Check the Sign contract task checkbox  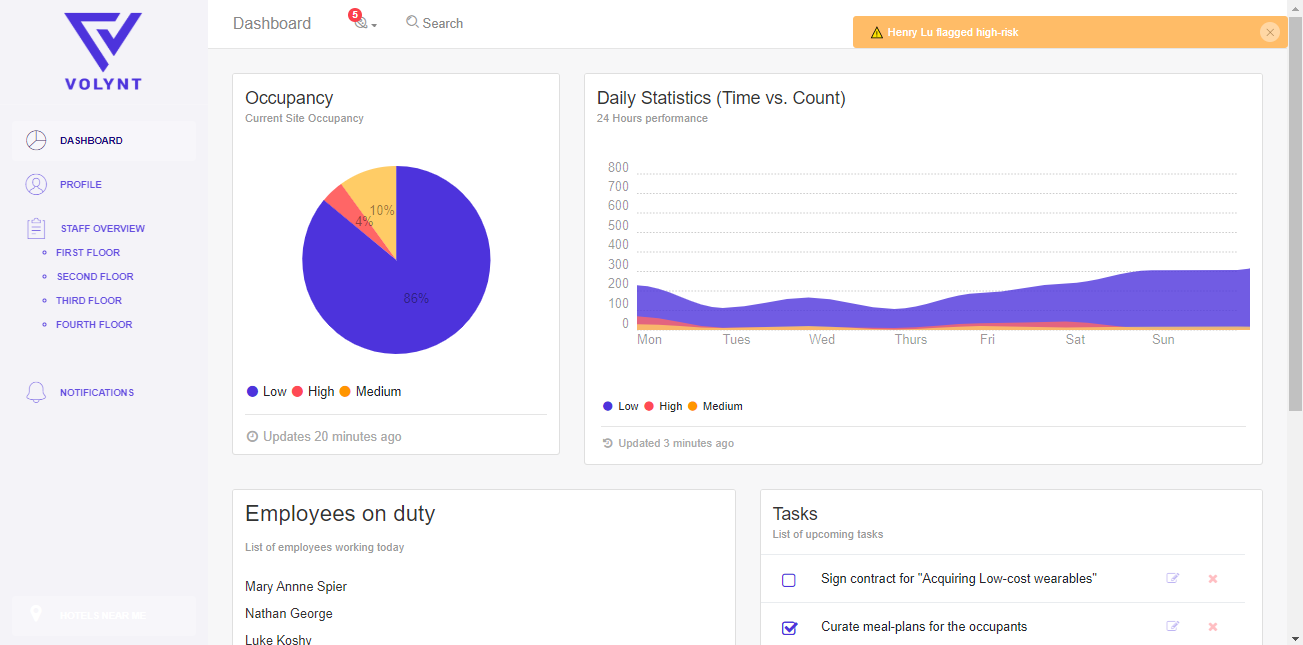[789, 580]
